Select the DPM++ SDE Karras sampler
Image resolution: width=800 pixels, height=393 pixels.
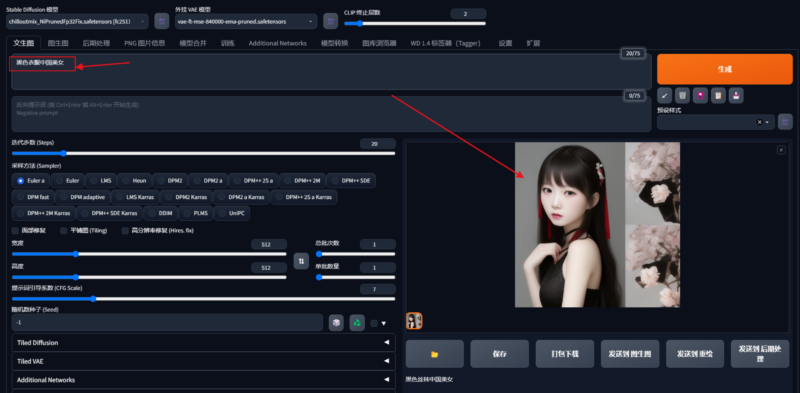point(110,213)
